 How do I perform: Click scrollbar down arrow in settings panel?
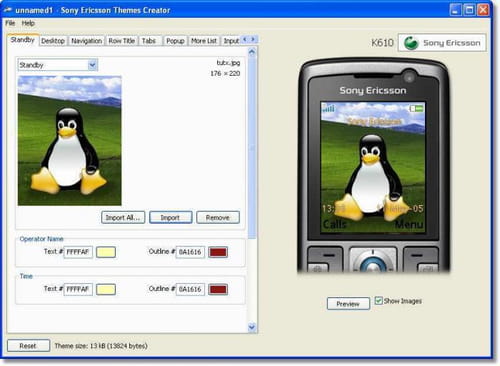tap(252, 327)
